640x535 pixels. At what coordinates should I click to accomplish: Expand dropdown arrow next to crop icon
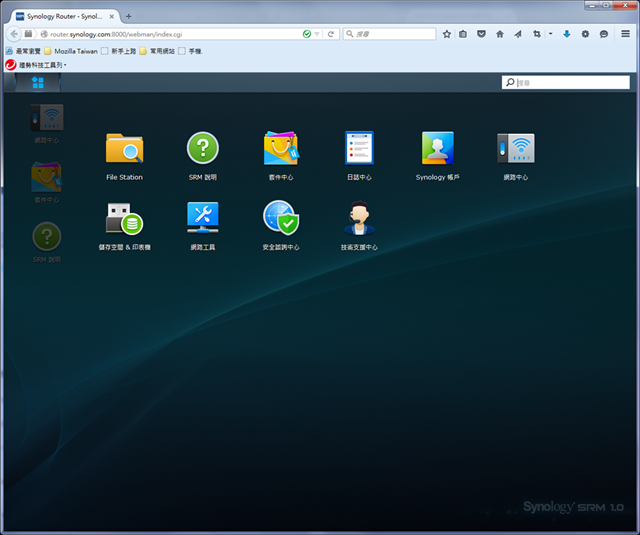pyautogui.click(x=550, y=34)
